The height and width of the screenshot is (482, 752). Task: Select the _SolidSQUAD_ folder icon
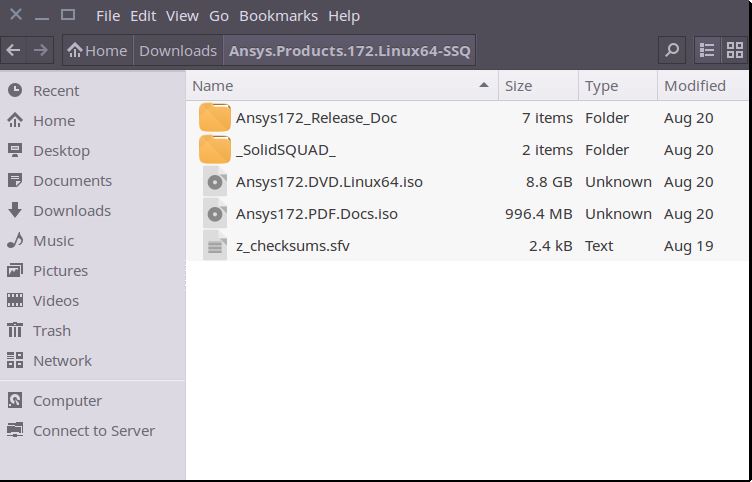pyautogui.click(x=215, y=150)
